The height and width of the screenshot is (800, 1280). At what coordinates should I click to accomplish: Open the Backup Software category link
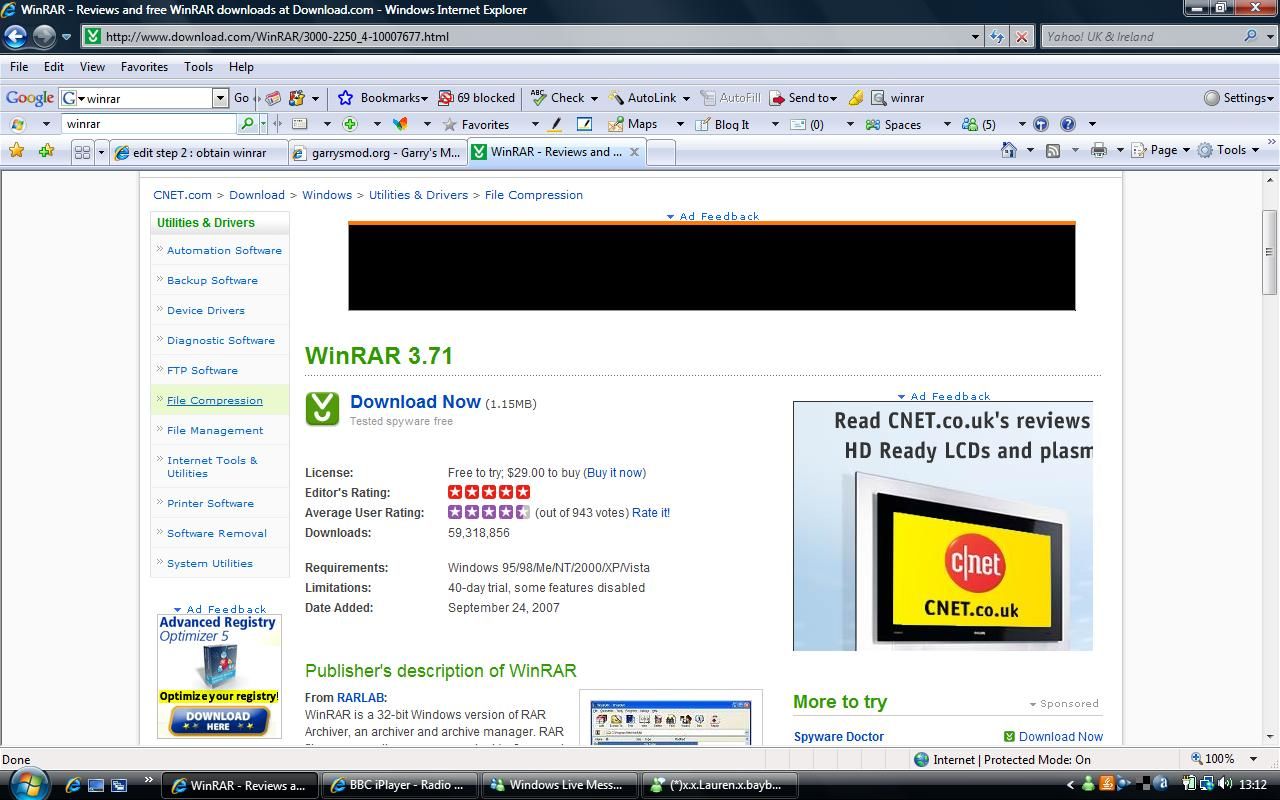pyautogui.click(x=212, y=281)
